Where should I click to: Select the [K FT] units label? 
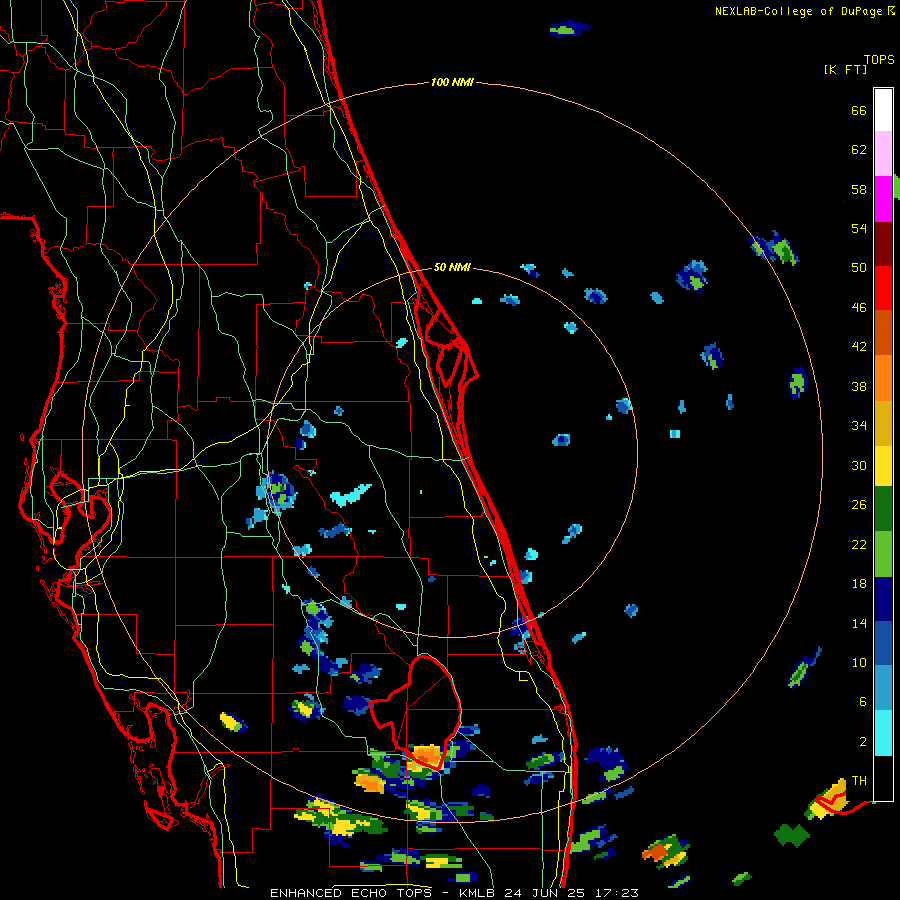point(845,69)
